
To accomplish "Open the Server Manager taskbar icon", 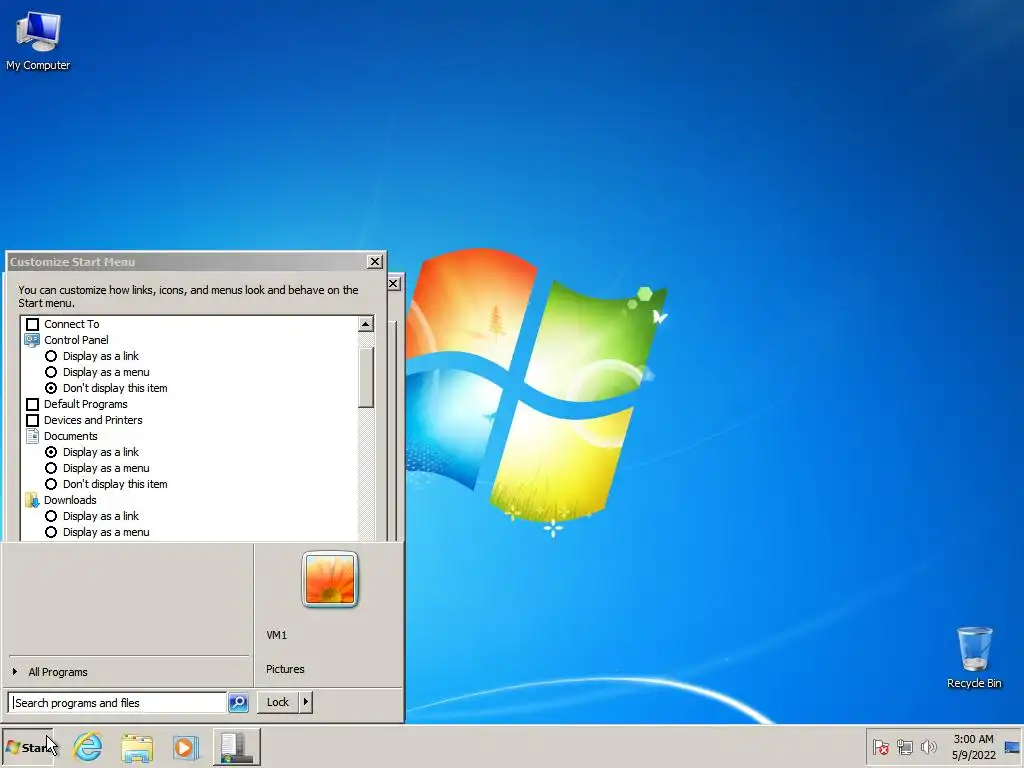I will [x=236, y=747].
